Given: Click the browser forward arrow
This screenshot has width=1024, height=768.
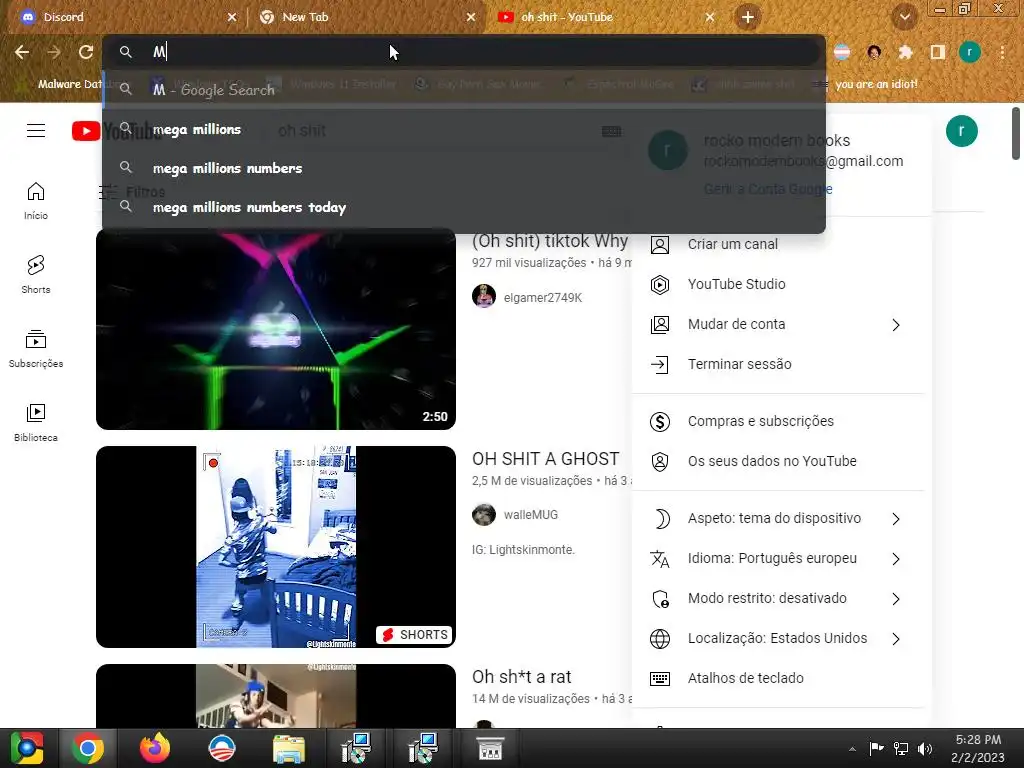Looking at the screenshot, I should pyautogui.click(x=54, y=52).
